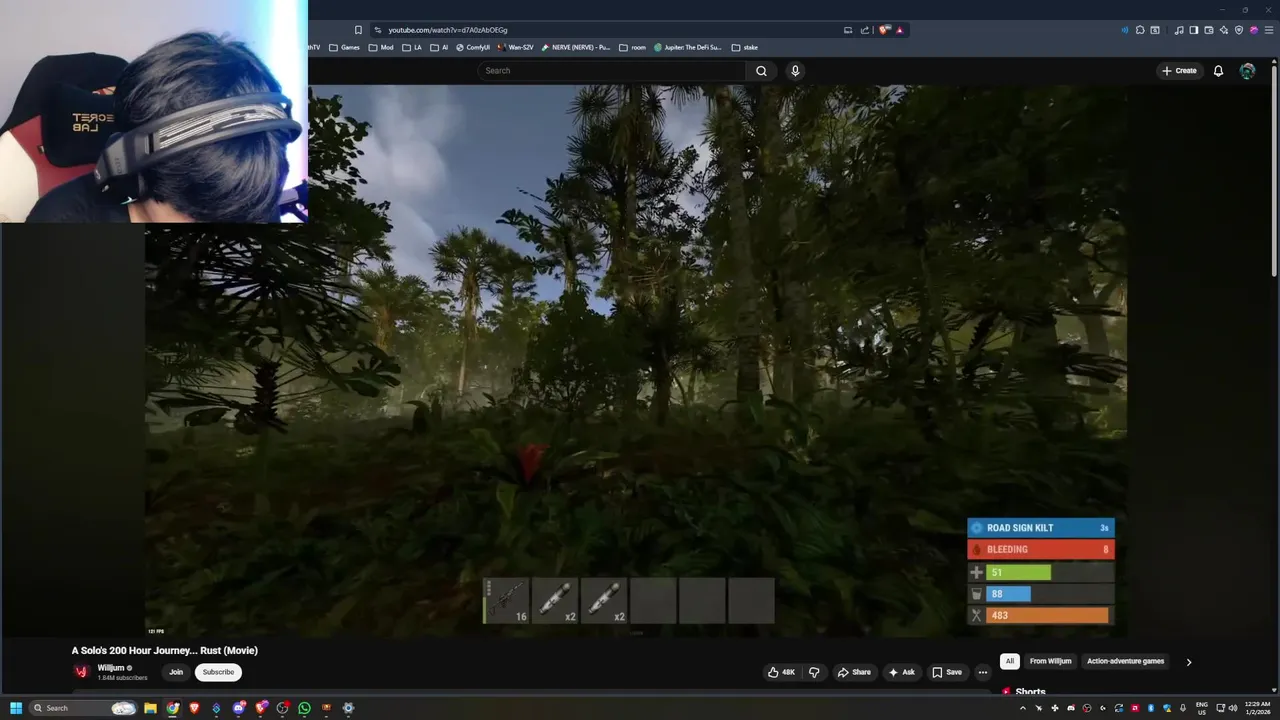Open Discord from the taskbar

pos(238,708)
